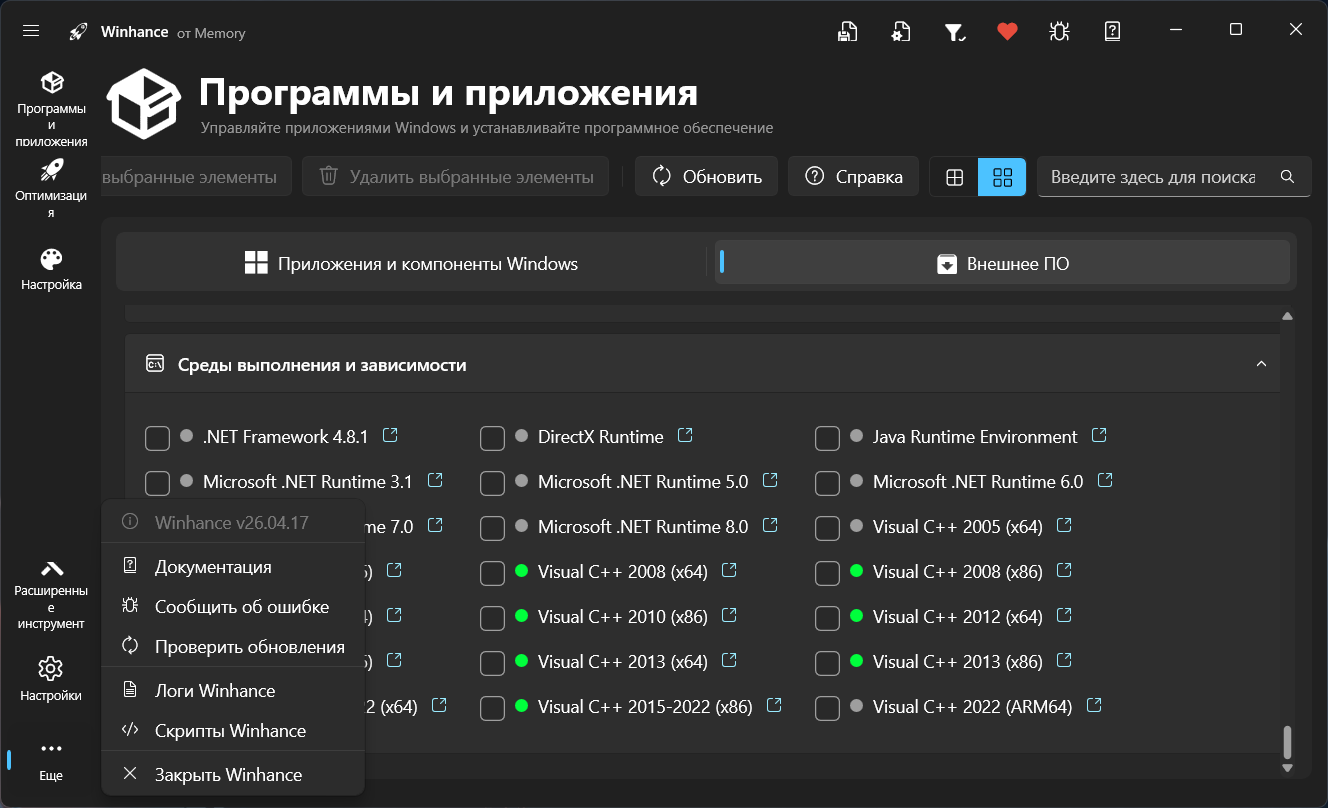Open the hamburger navigation menu
Image resolution: width=1328 pixels, height=808 pixels.
click(31, 31)
